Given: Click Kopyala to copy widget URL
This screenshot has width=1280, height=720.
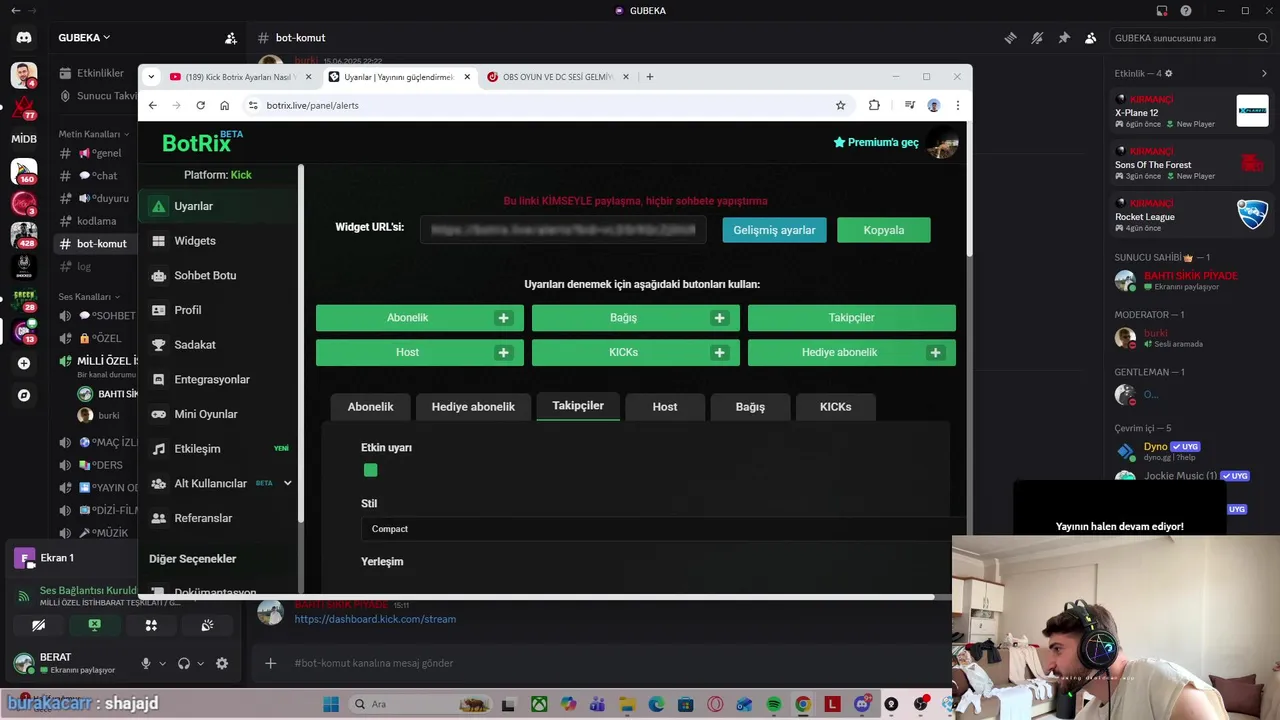Looking at the screenshot, I should point(884,230).
